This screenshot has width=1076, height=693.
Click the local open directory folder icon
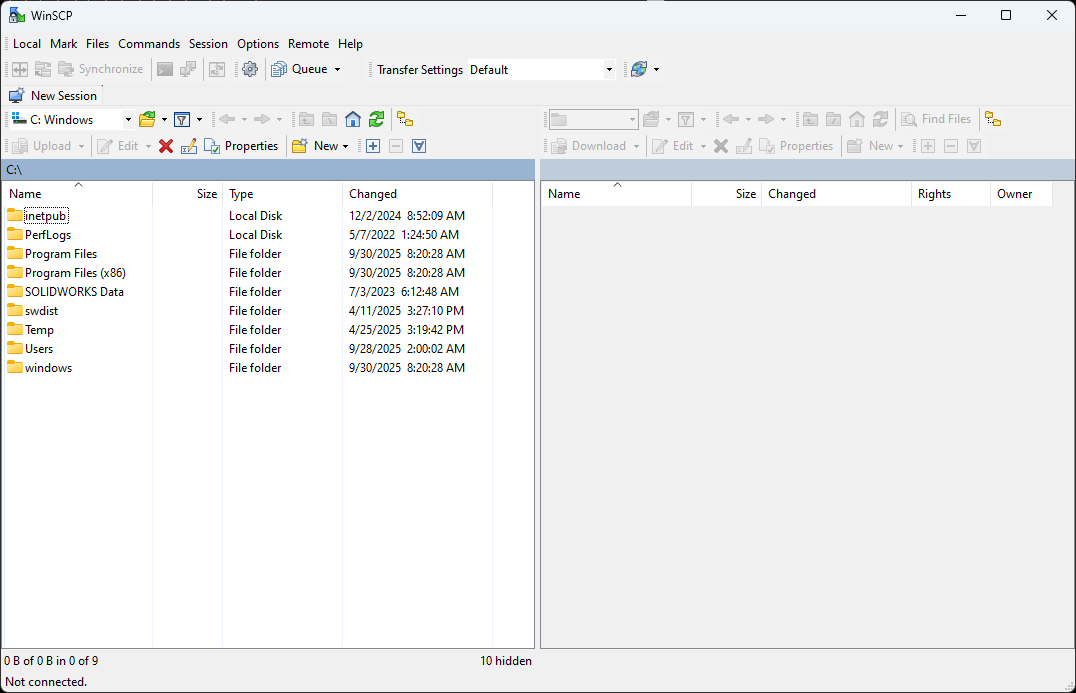point(147,119)
